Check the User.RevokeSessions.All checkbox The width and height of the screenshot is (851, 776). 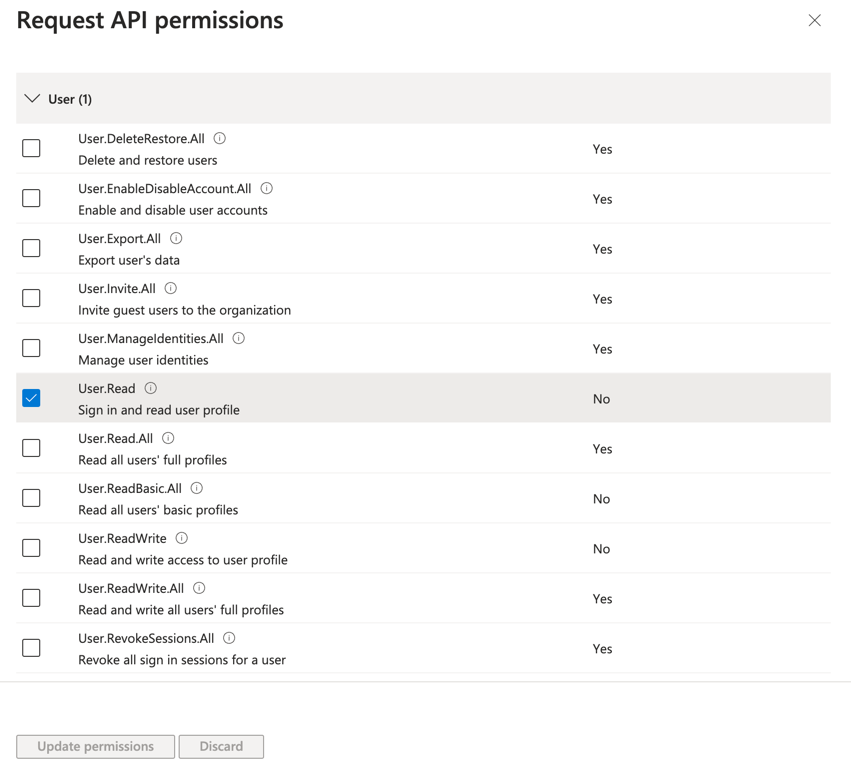(x=32, y=648)
